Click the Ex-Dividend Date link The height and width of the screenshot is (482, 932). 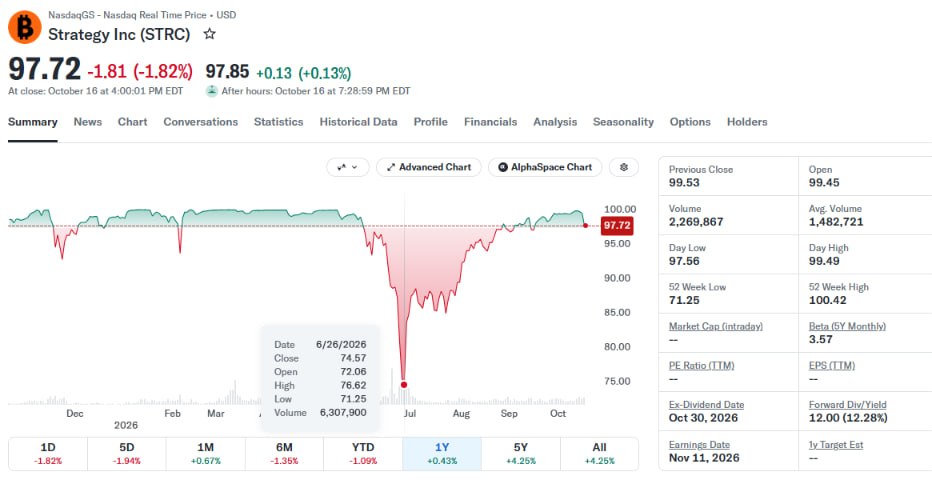point(706,405)
